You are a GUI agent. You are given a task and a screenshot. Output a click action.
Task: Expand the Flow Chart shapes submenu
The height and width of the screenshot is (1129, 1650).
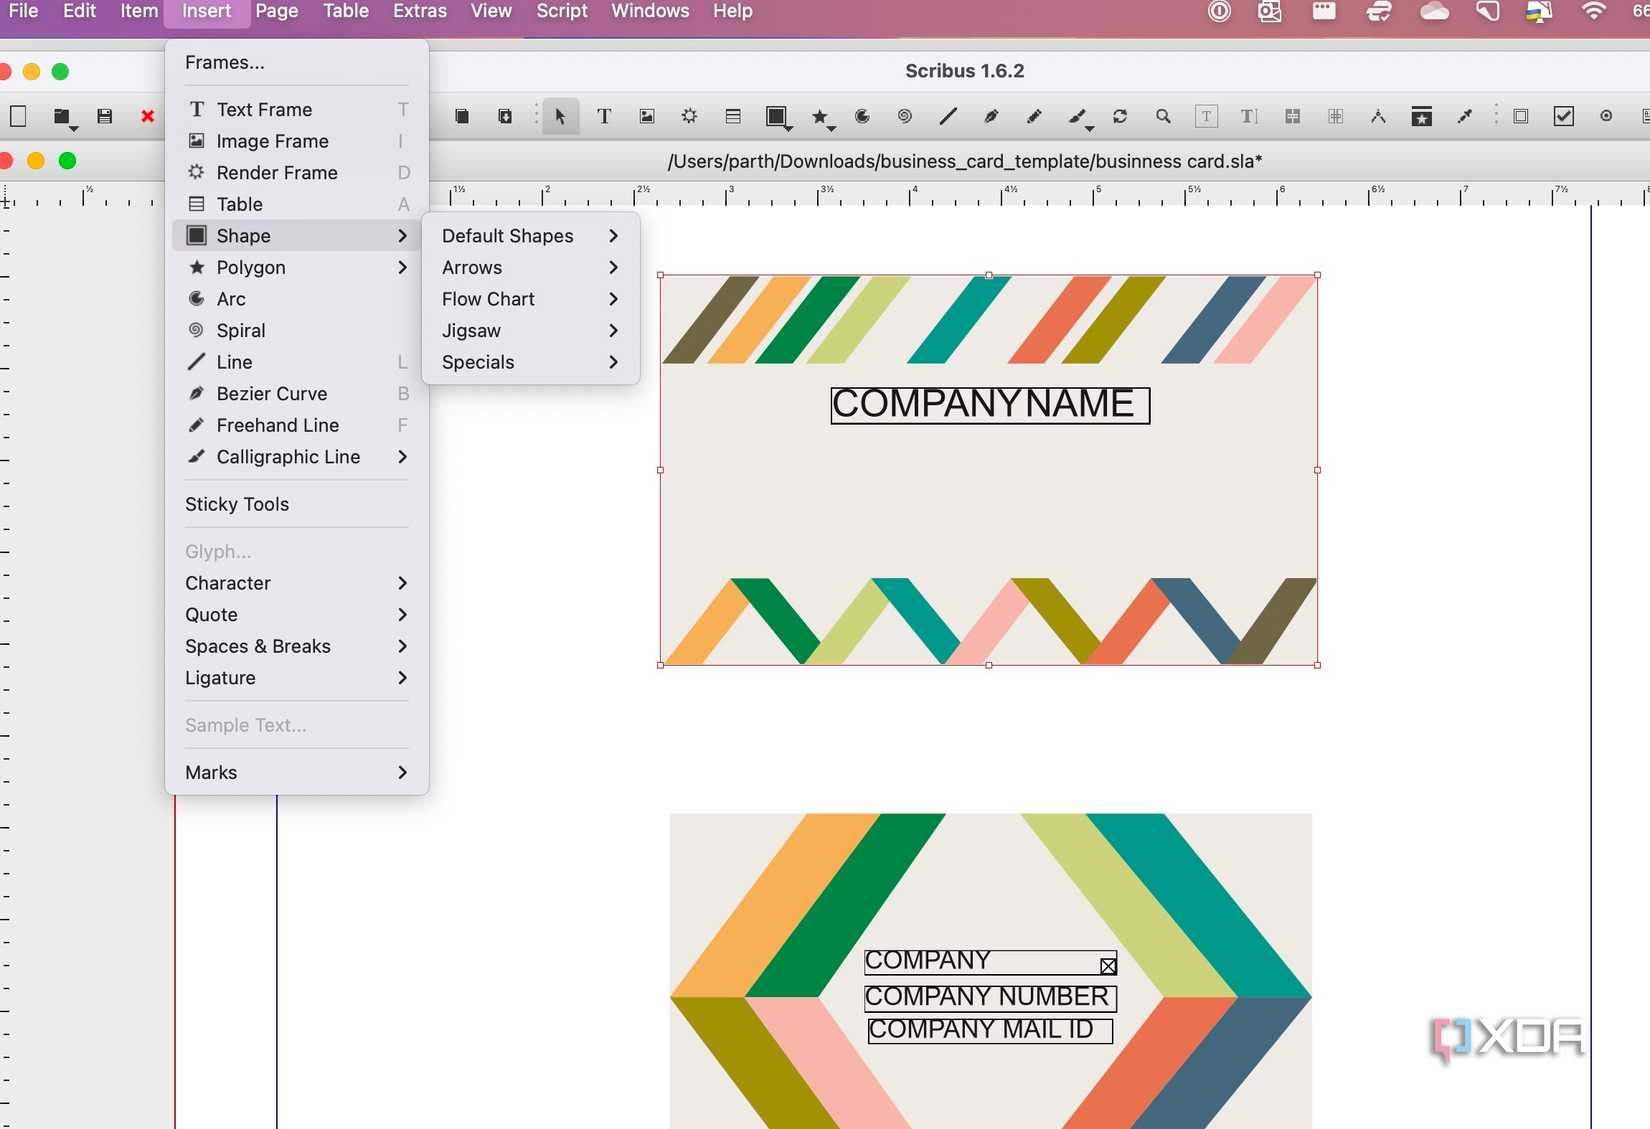487,298
